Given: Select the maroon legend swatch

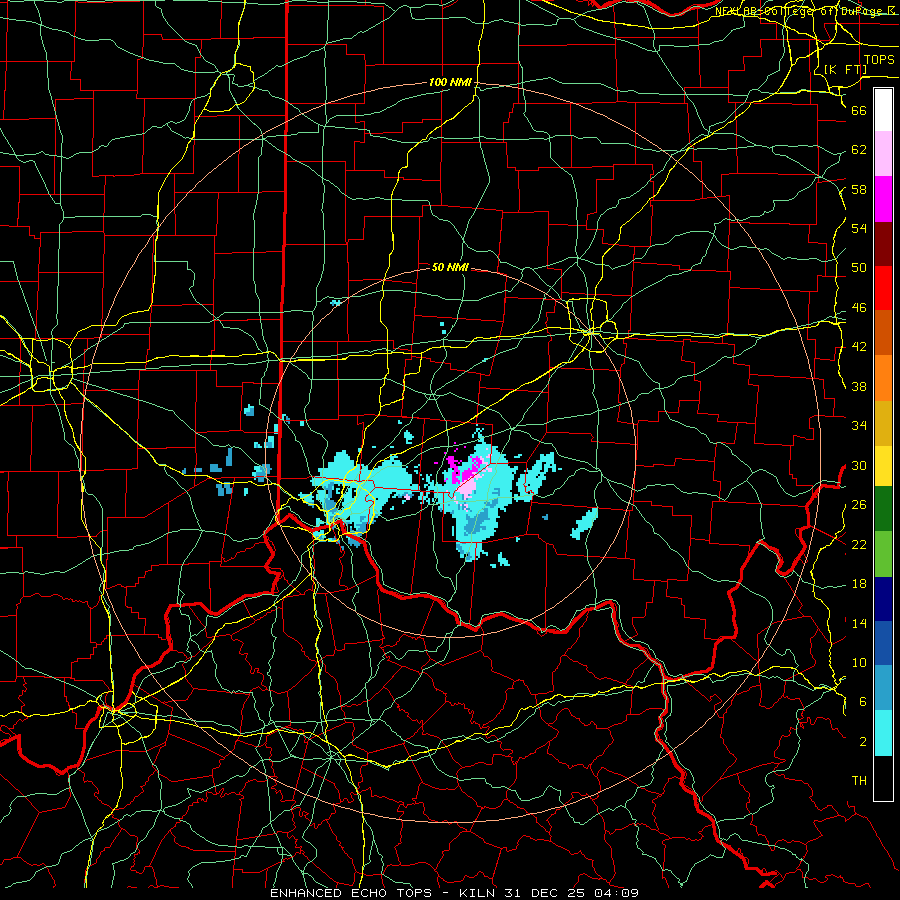Looking at the screenshot, I should pyautogui.click(x=883, y=244).
